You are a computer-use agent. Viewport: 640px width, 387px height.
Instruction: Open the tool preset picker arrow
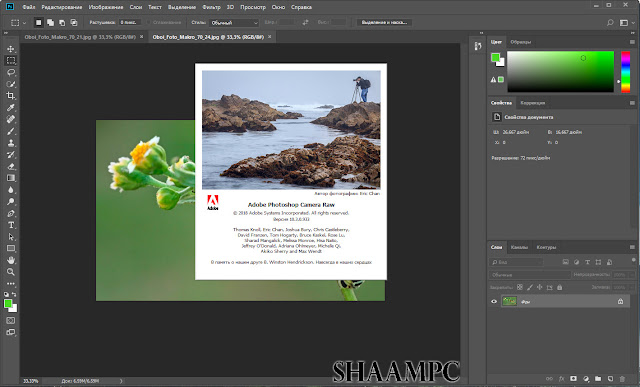[24, 23]
